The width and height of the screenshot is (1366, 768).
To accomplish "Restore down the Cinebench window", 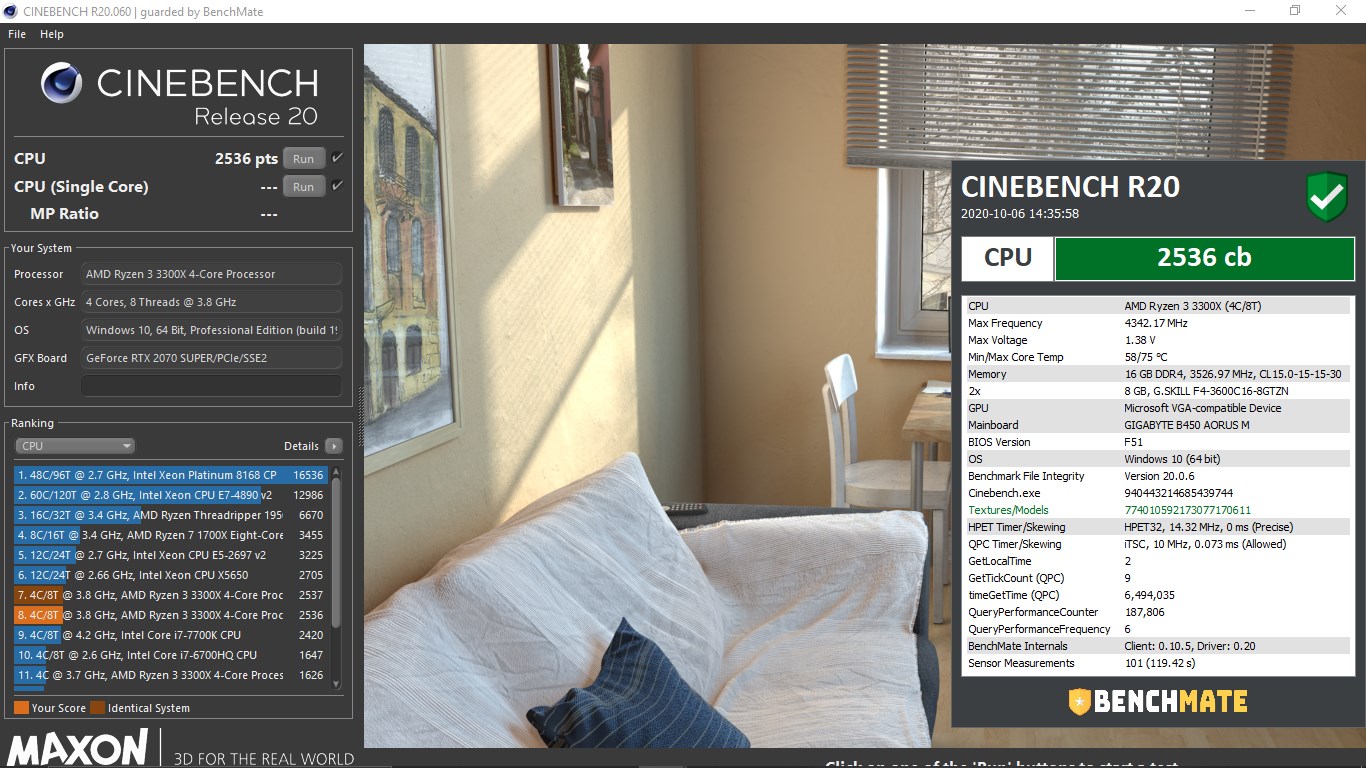I will (1295, 11).
